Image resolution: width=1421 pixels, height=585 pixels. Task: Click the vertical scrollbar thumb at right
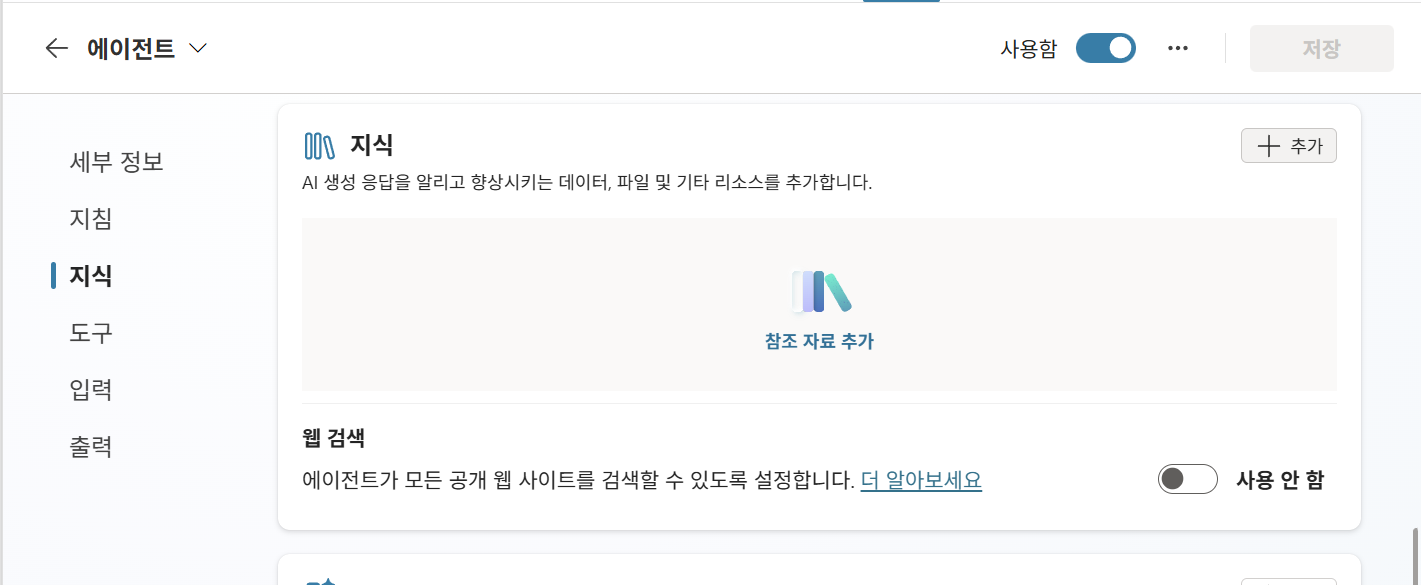(x=1414, y=555)
